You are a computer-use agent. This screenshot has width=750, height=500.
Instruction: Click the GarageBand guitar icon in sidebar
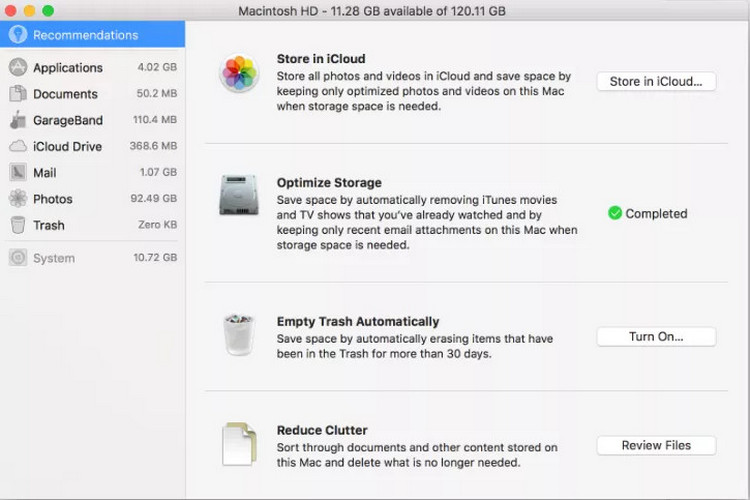coord(17,120)
